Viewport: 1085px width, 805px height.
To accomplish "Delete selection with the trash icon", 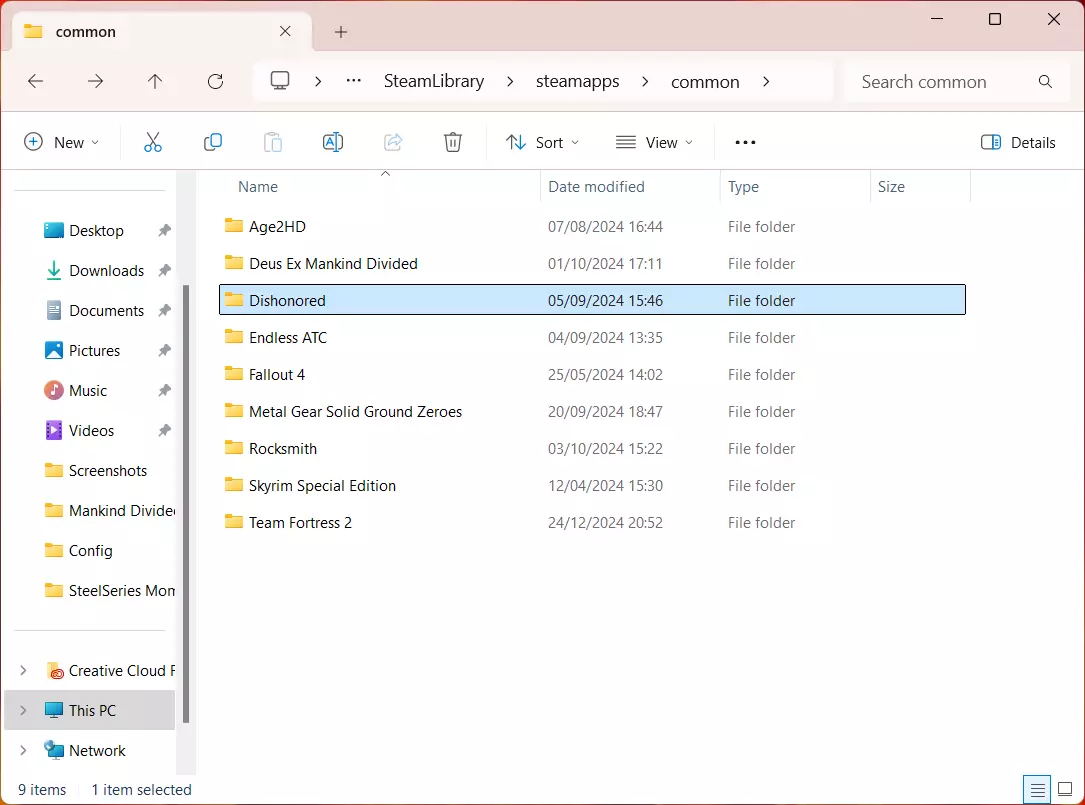I will click(x=453, y=142).
